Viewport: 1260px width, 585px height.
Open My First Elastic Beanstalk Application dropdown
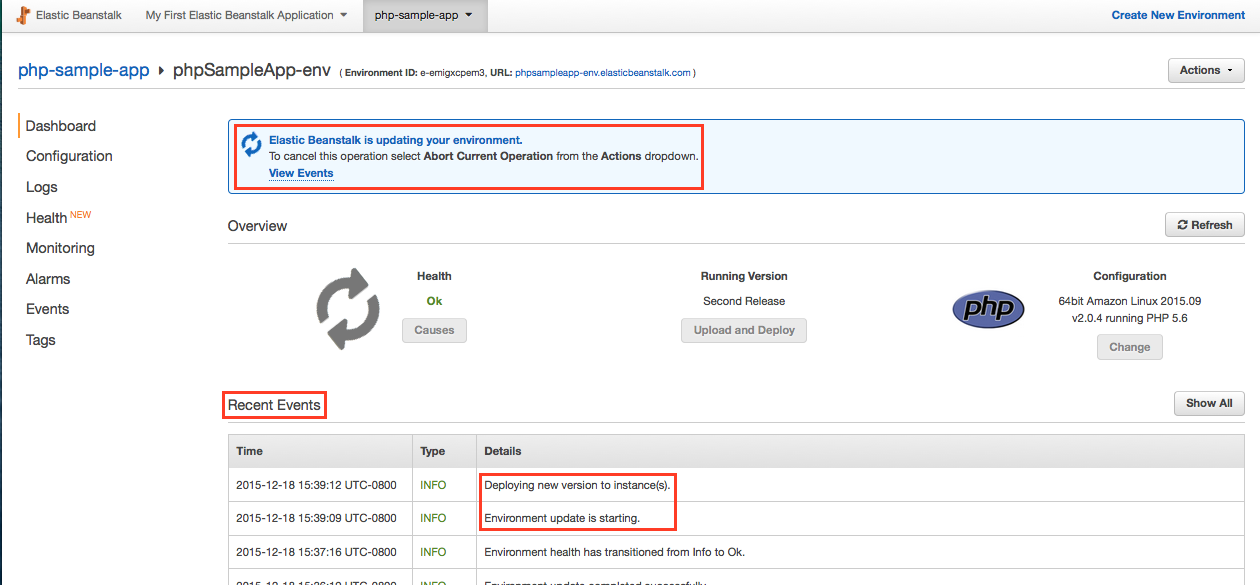tap(246, 15)
